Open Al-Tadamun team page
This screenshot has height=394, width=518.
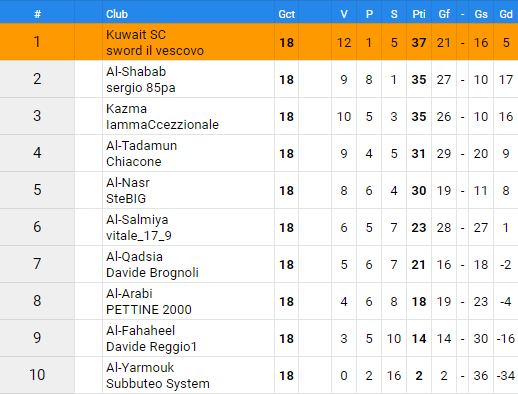pos(141,146)
